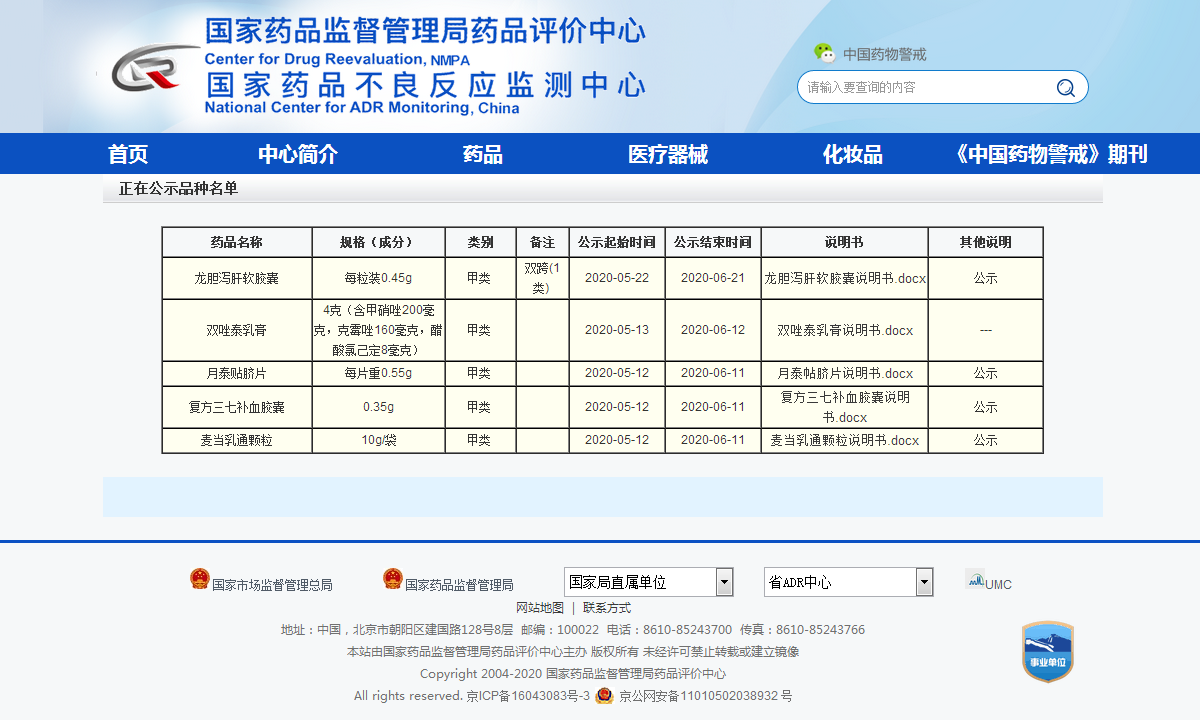Click the WeChat 中国药物警戒 icon
1200x720 pixels.
(x=824, y=53)
